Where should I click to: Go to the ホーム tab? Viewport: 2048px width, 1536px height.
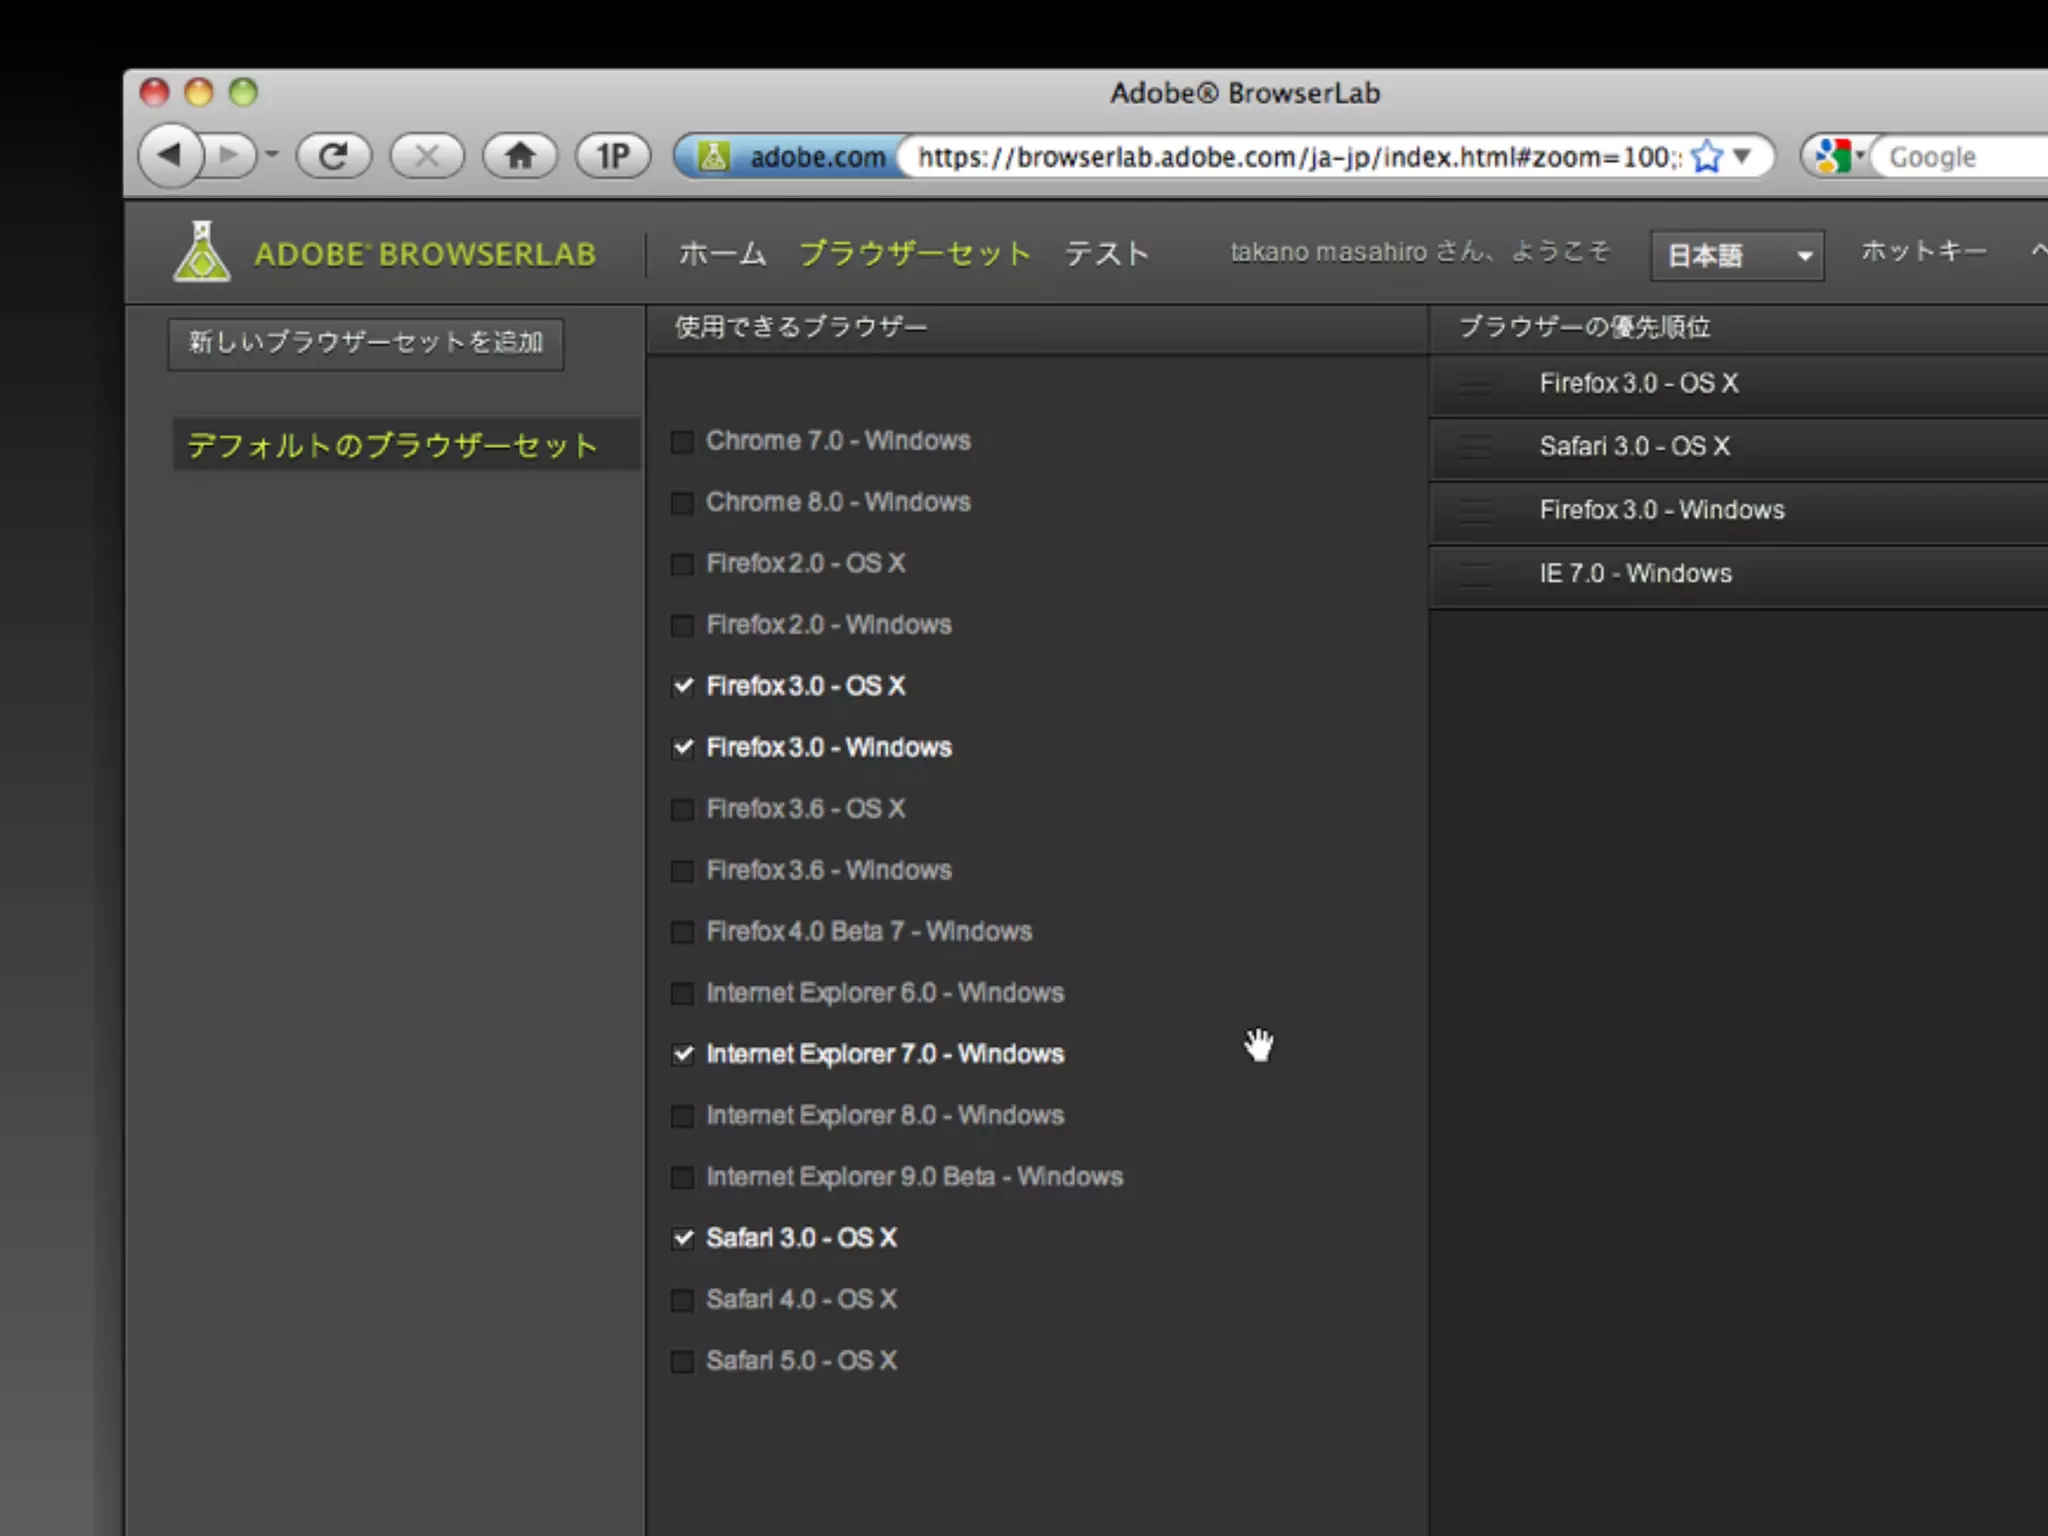click(722, 254)
